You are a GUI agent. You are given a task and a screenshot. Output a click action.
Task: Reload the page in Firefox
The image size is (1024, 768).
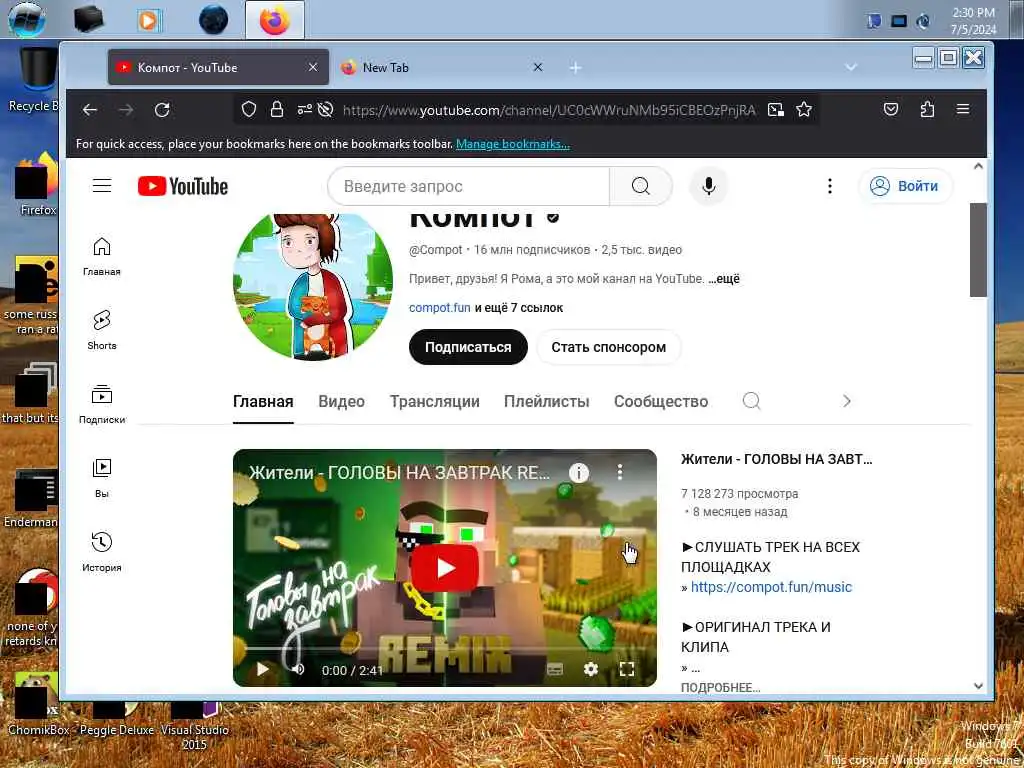click(162, 110)
